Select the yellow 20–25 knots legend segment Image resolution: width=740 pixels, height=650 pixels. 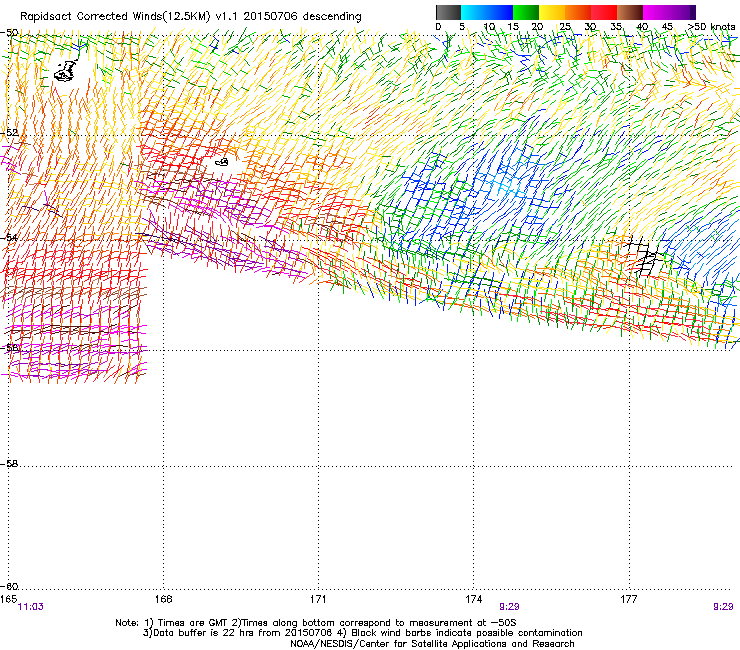[x=552, y=12]
